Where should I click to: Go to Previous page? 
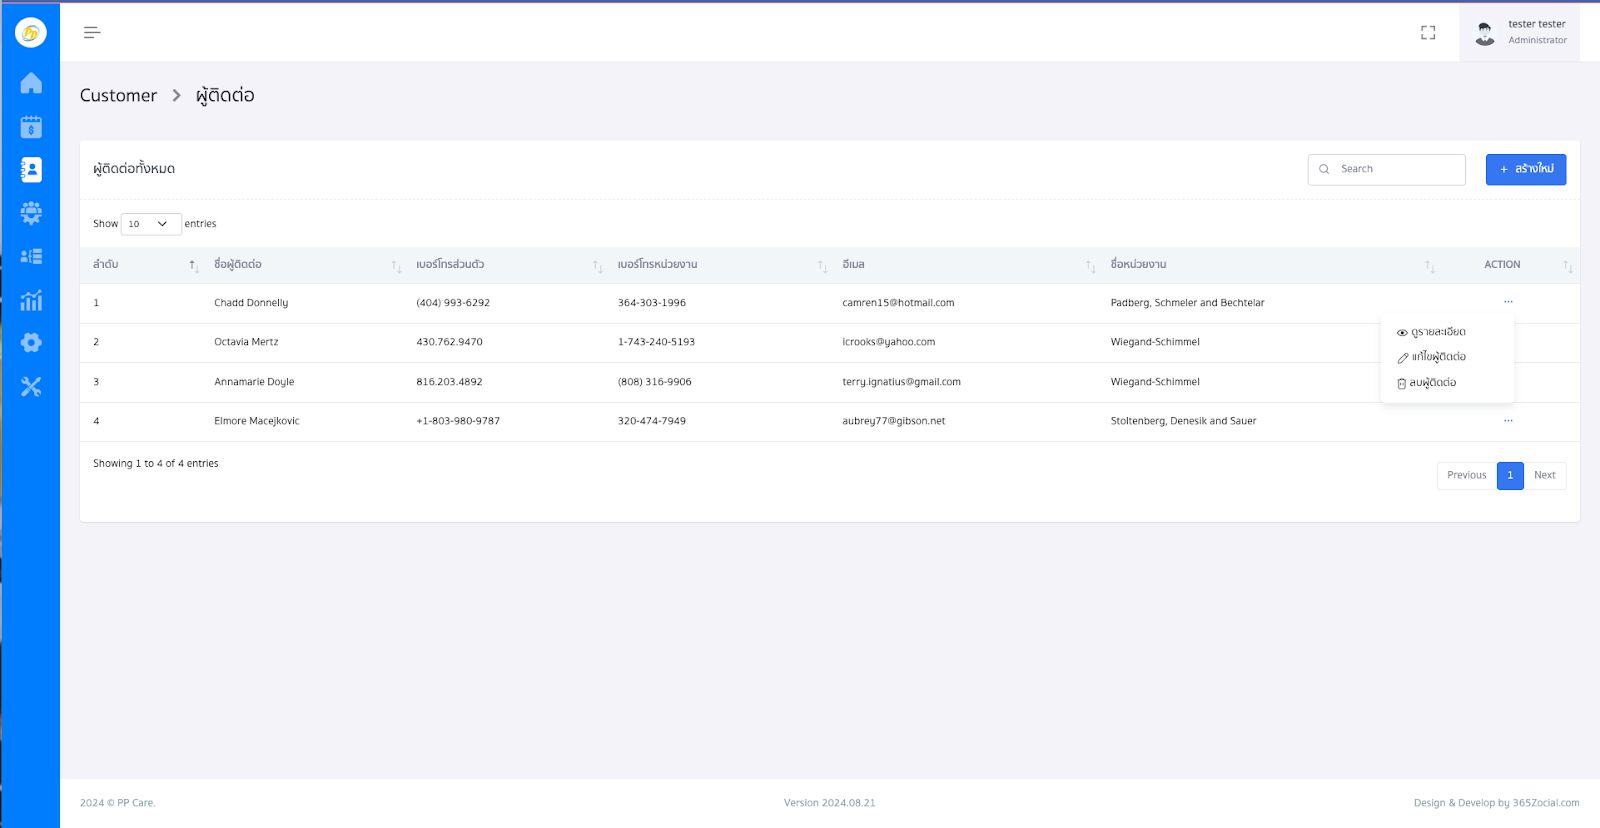pos(1467,475)
